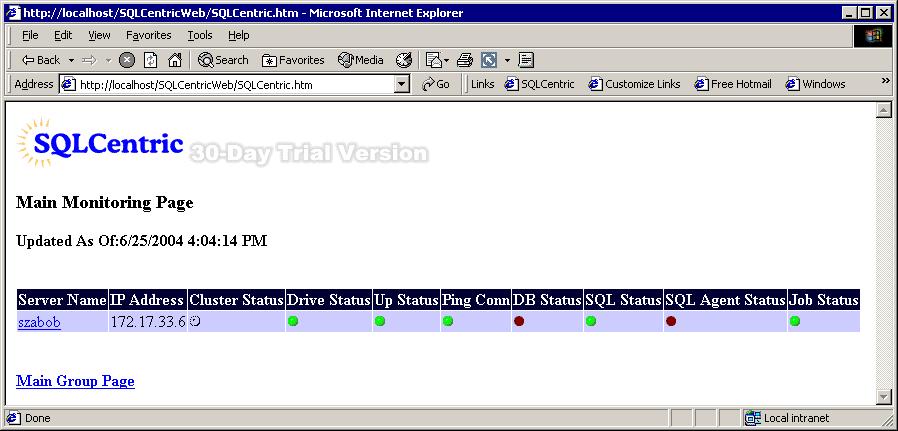Viewport: 898px width, 431px height.
Task: Open the Favorites pane from toolbar
Action: (293, 60)
